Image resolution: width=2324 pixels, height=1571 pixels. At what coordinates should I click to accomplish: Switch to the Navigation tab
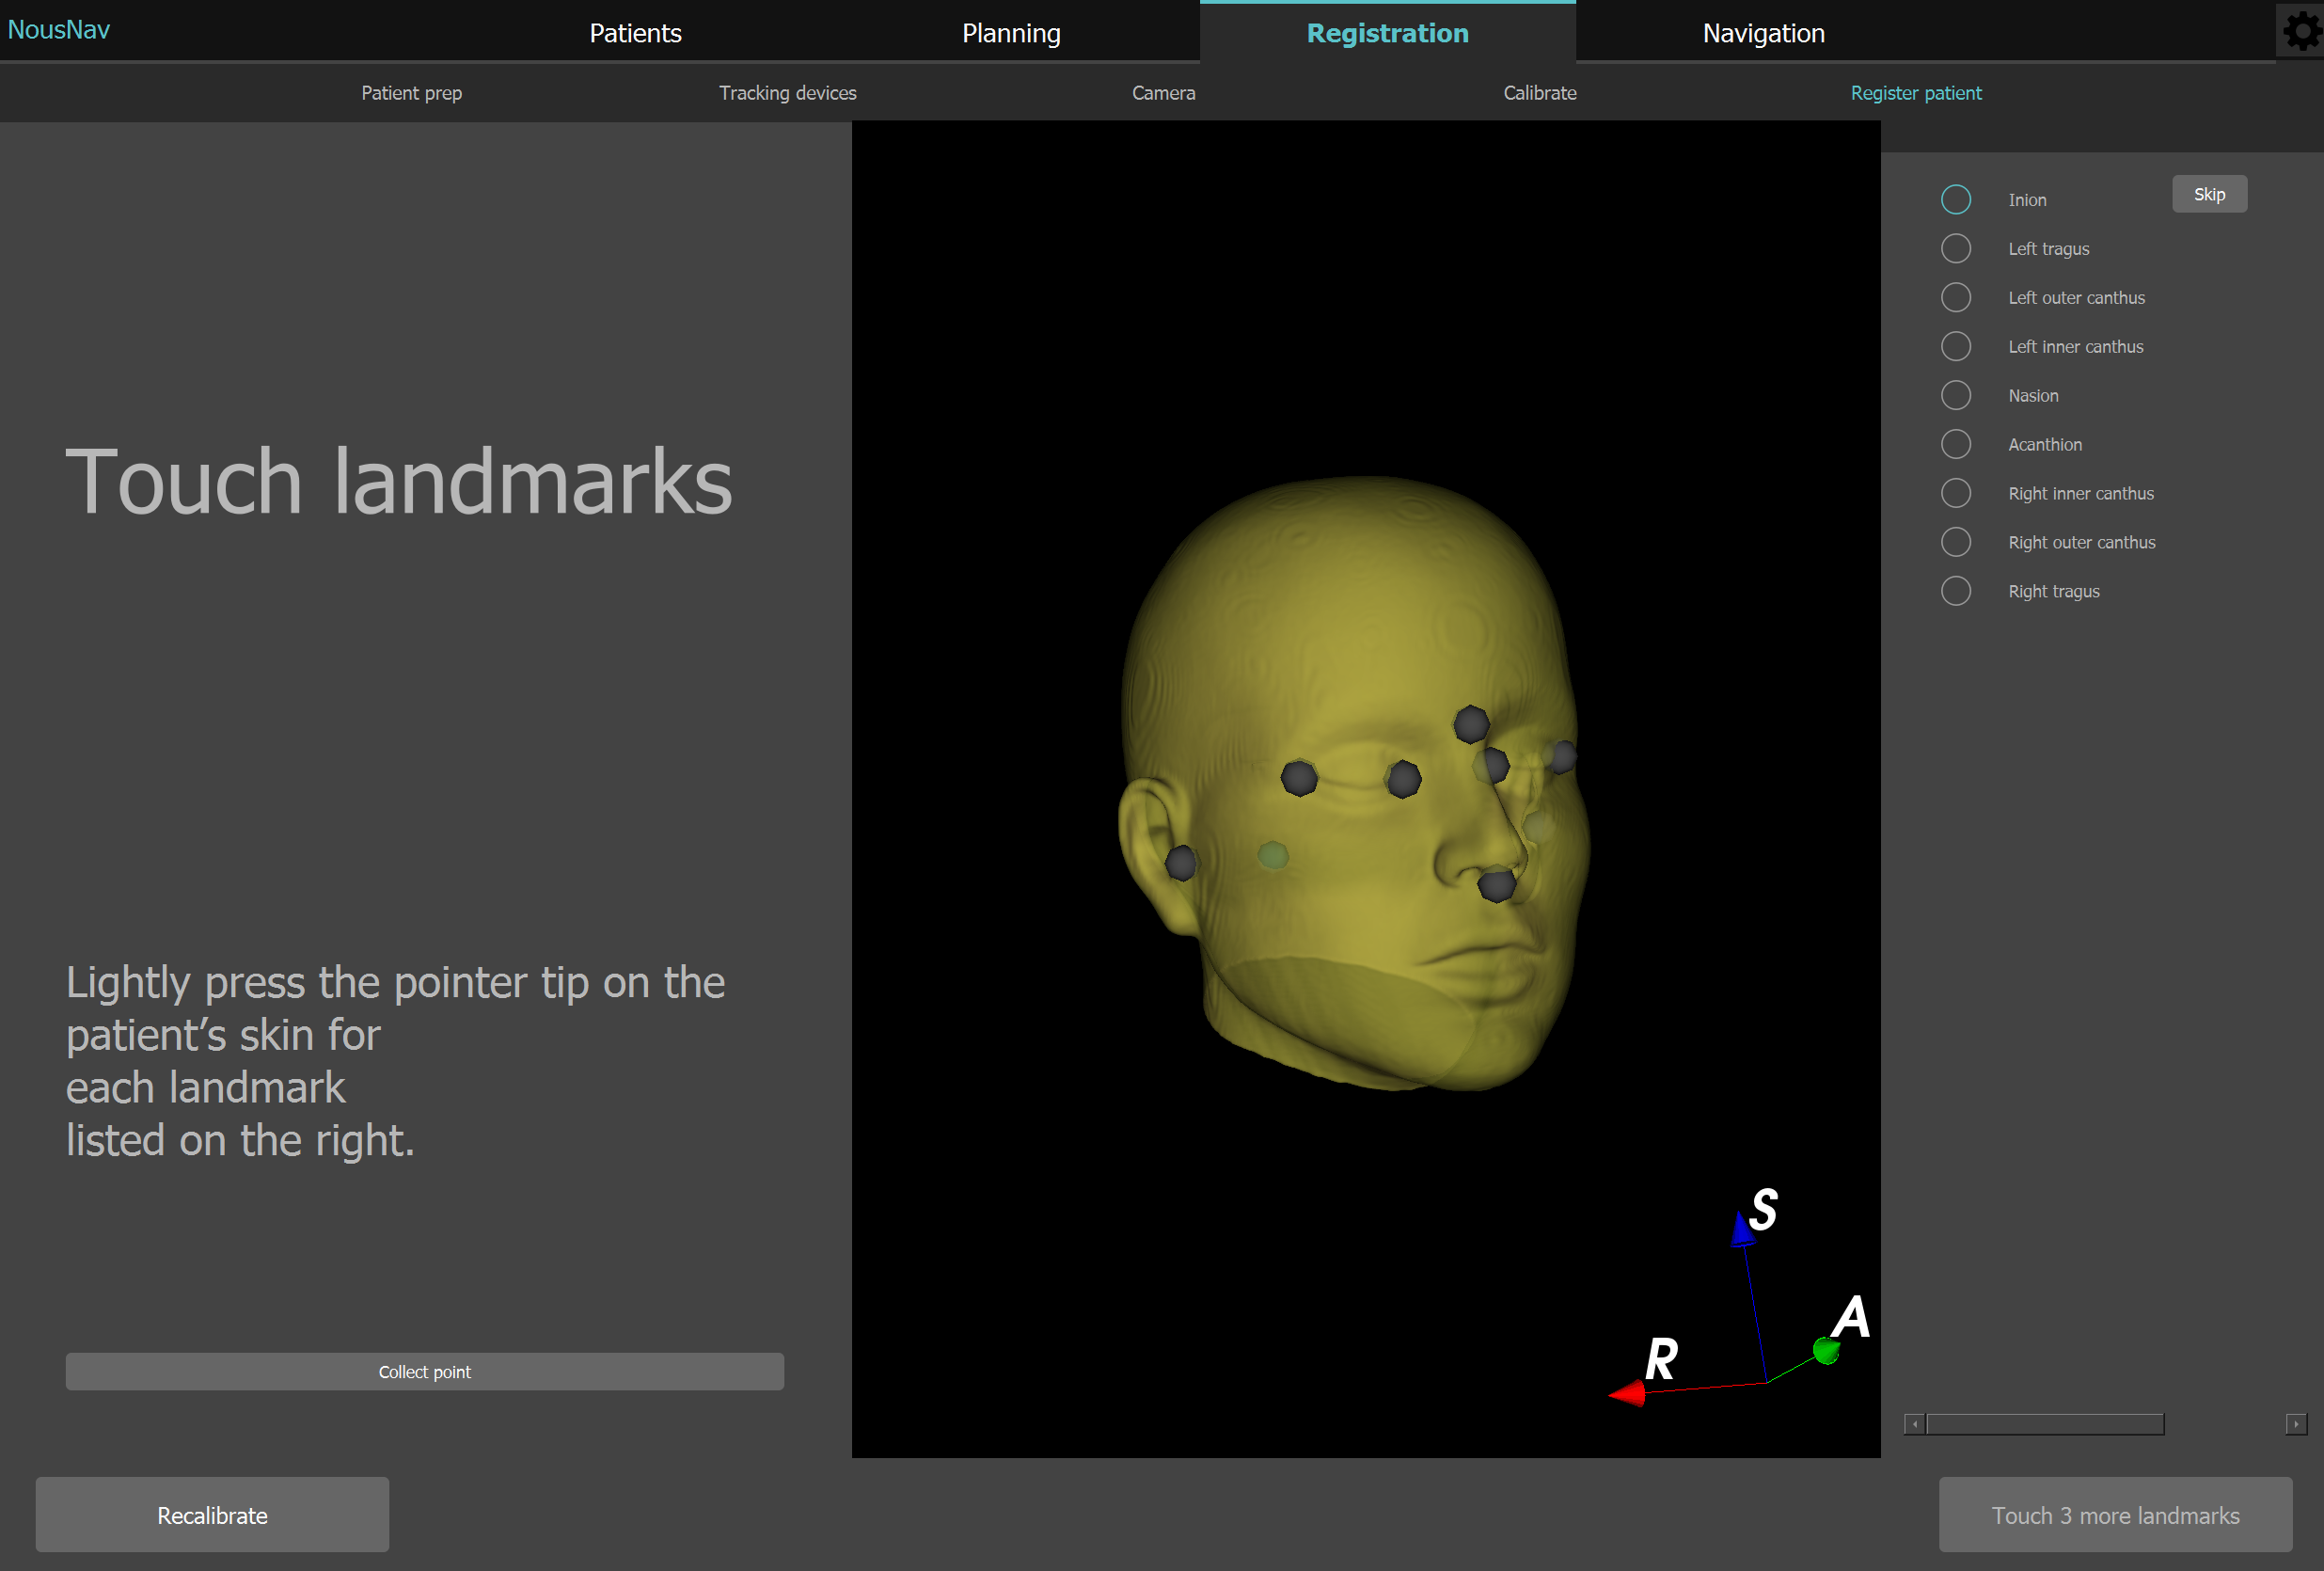[1763, 32]
